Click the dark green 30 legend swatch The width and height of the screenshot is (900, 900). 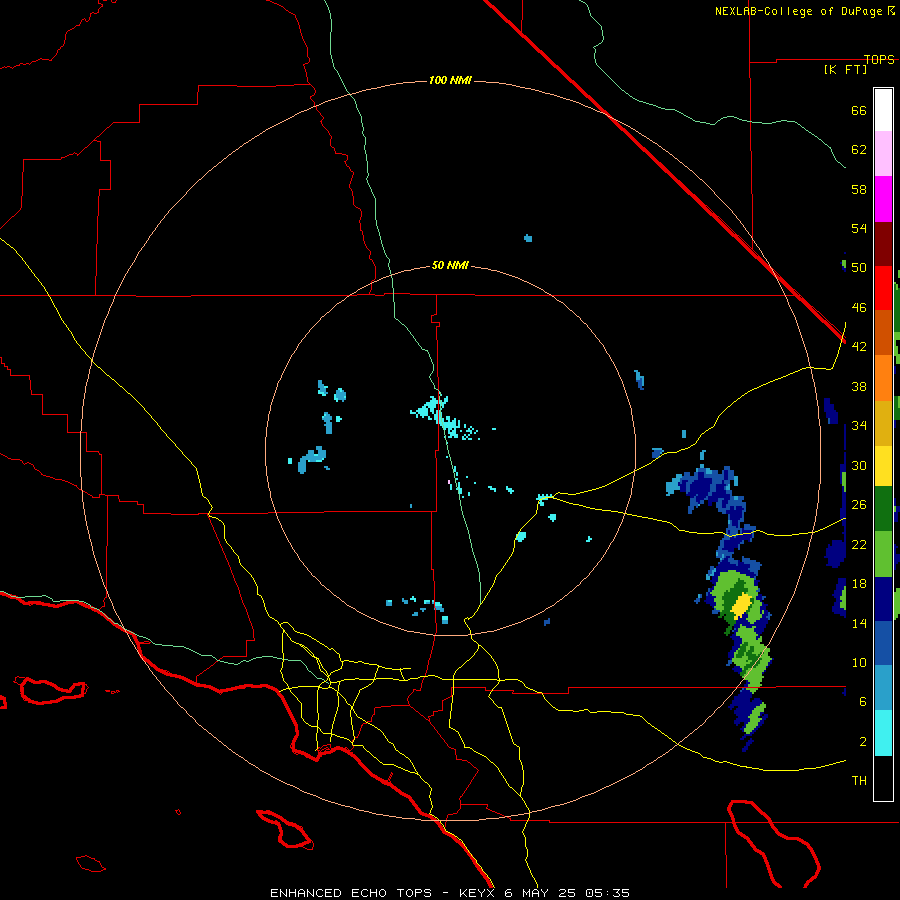(x=883, y=509)
